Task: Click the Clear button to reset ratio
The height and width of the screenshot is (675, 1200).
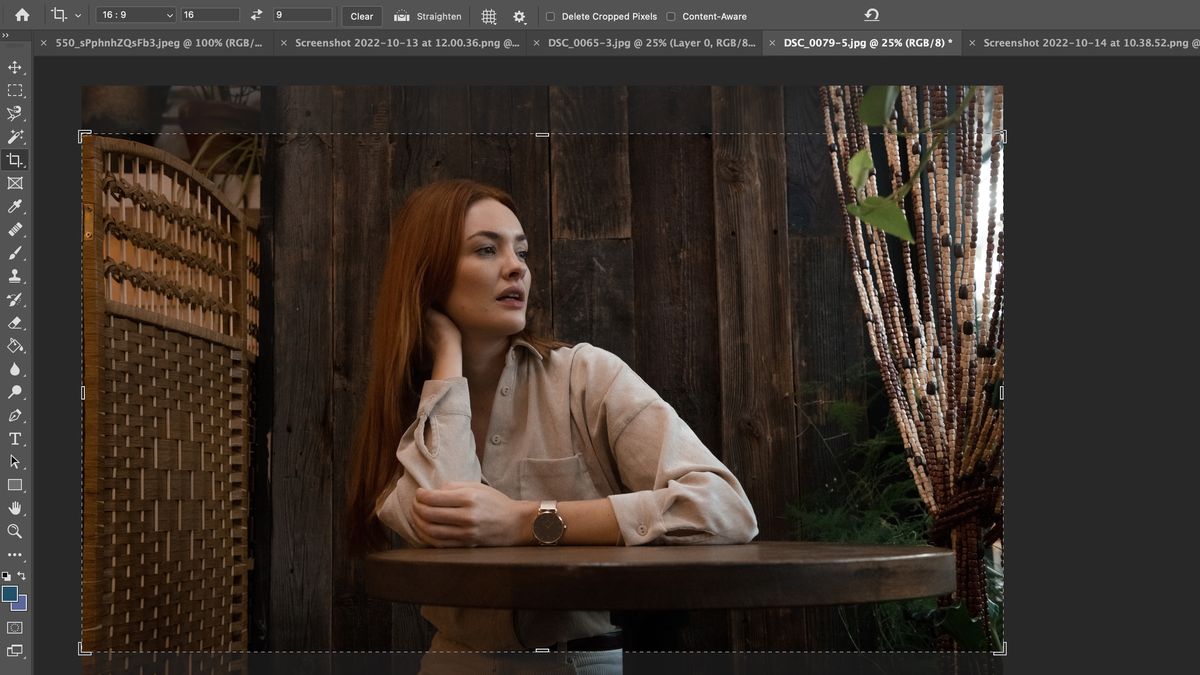Action: [x=361, y=16]
